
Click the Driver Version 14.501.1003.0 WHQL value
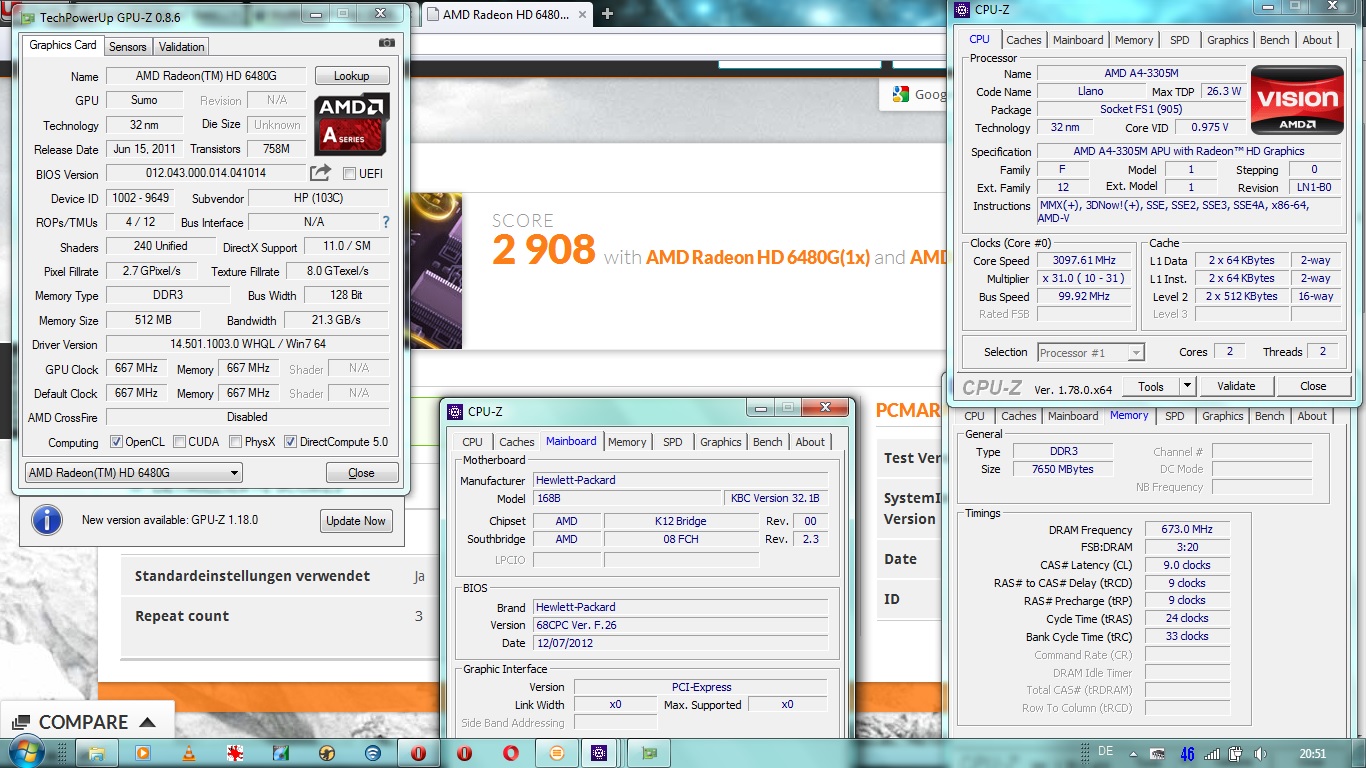coord(248,344)
